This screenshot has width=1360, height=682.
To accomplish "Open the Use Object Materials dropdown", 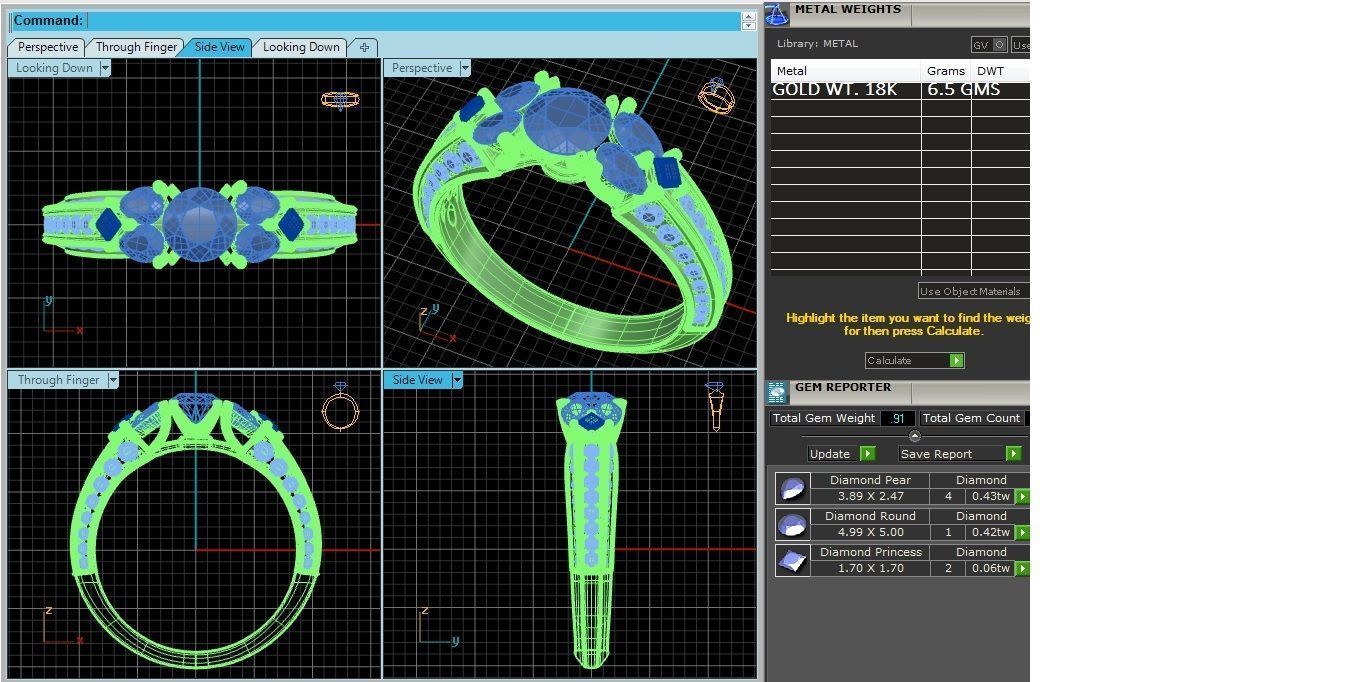I will point(973,291).
